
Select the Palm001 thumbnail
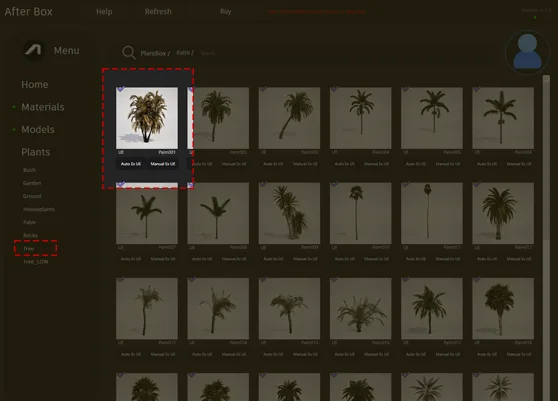coord(147,118)
